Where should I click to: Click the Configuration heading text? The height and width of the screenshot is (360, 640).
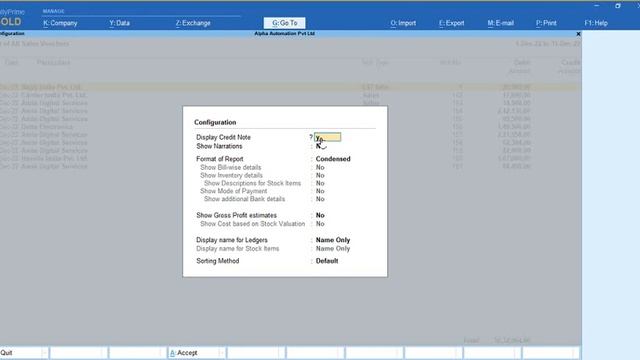click(x=215, y=122)
